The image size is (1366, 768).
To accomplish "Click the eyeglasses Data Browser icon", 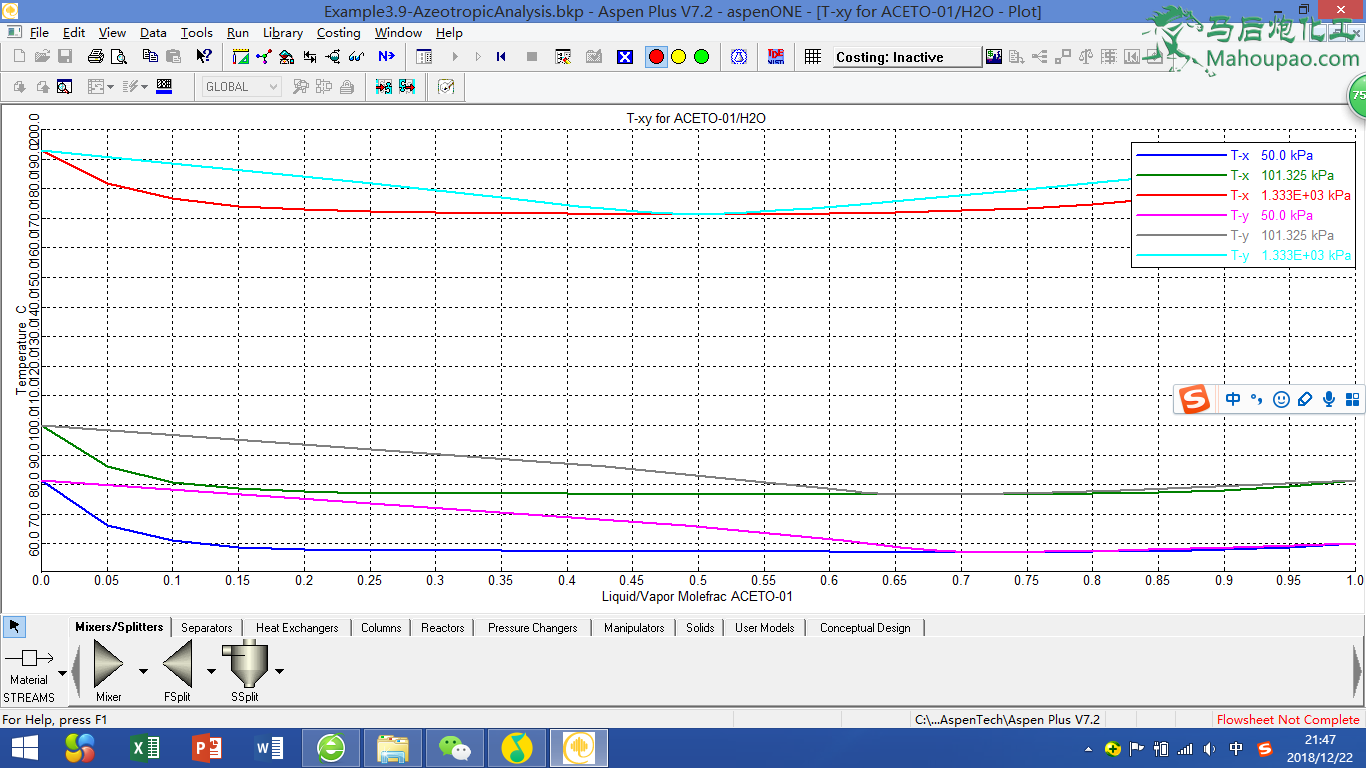I will (356, 57).
